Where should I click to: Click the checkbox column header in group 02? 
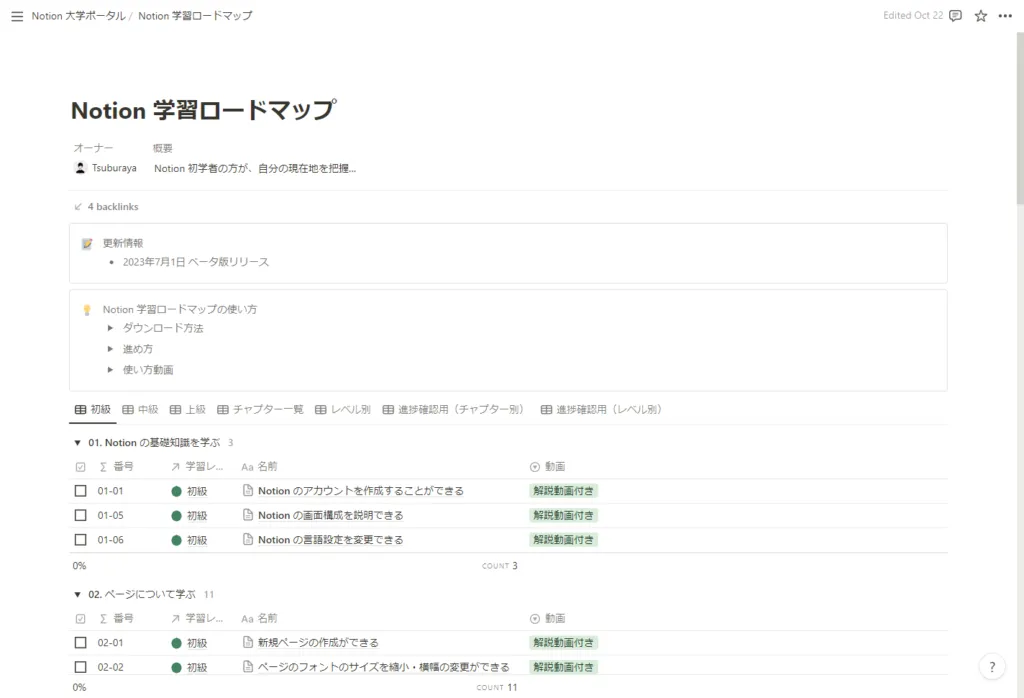(80, 618)
